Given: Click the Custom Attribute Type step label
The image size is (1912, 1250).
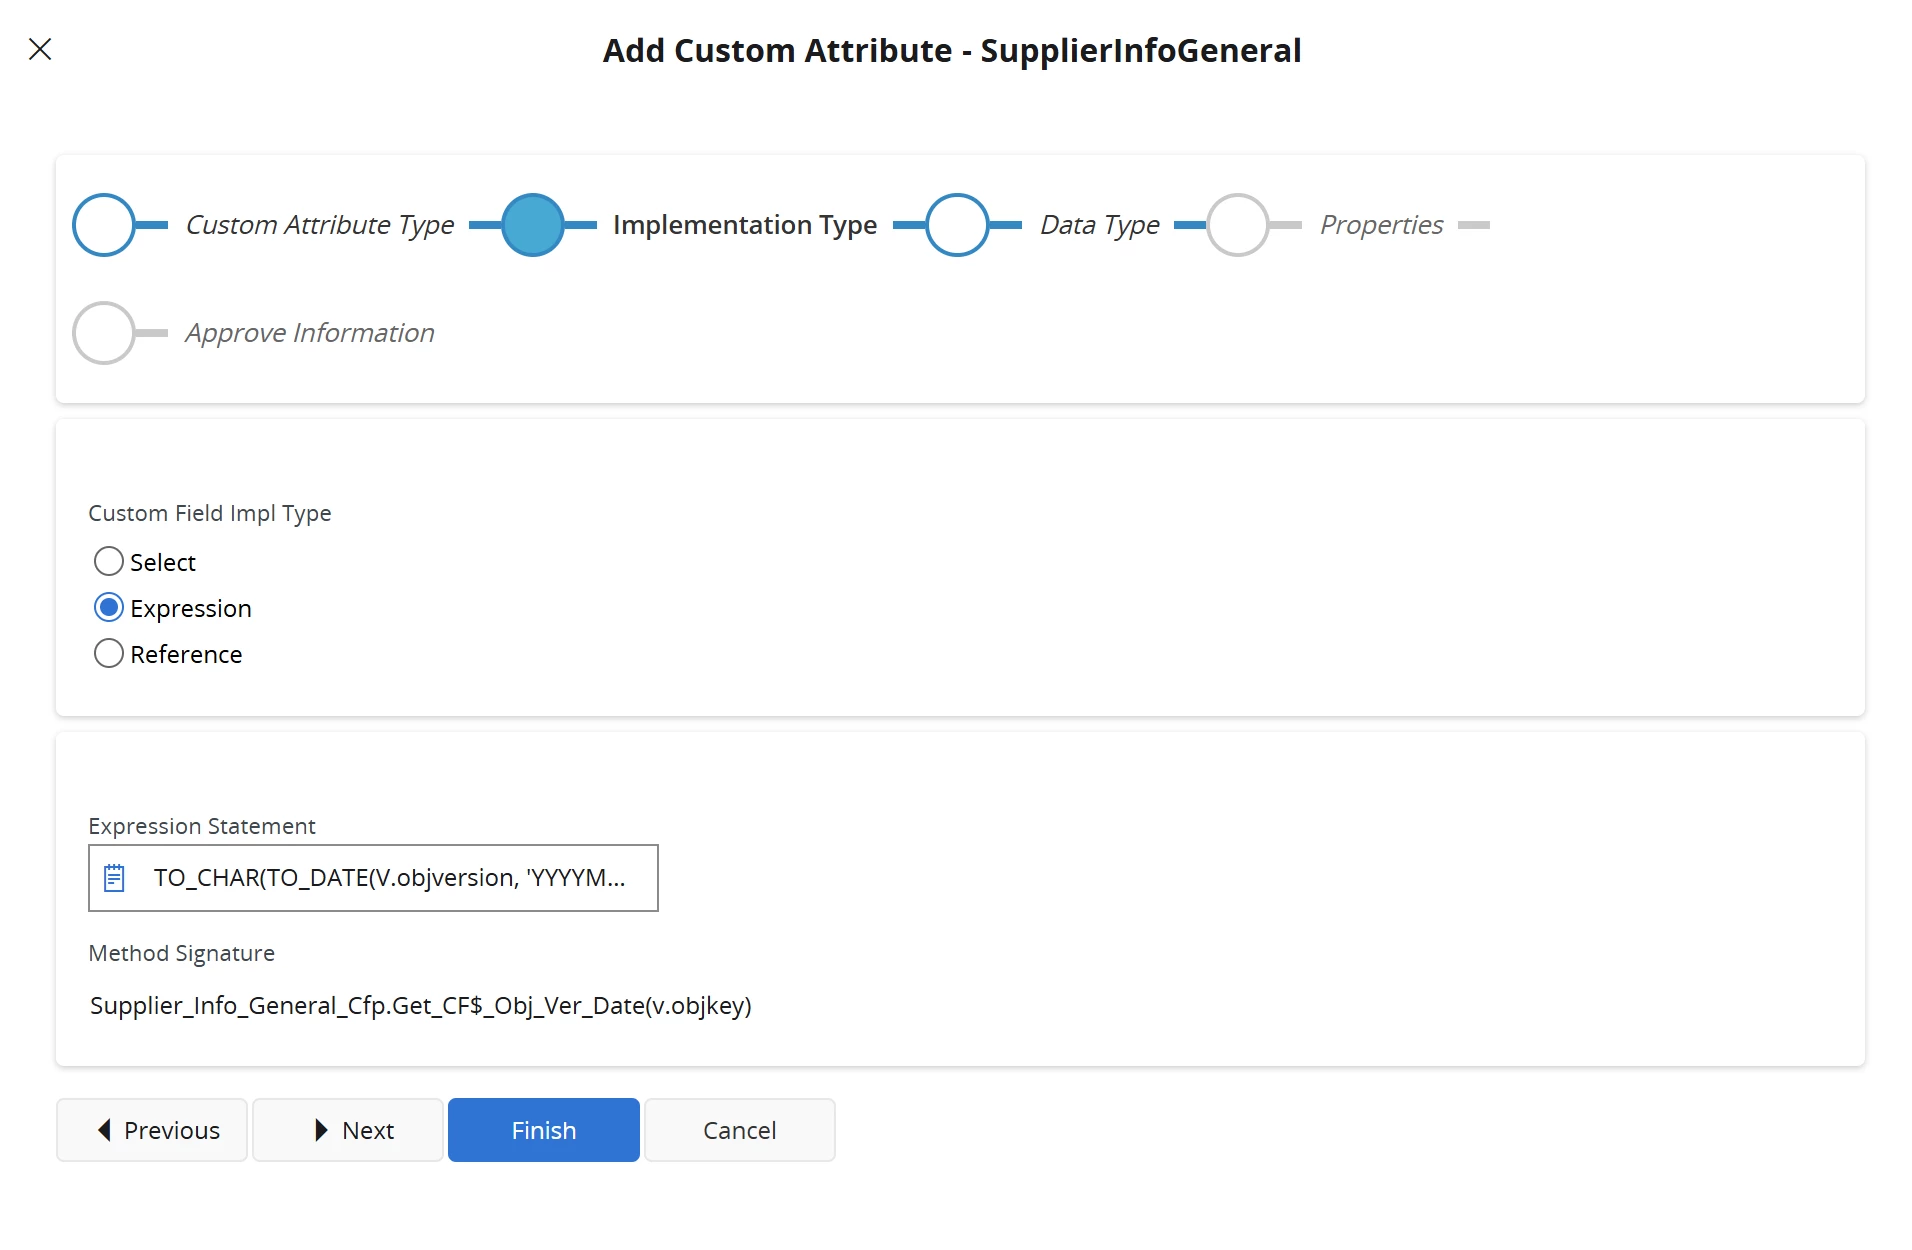Looking at the screenshot, I should click(320, 225).
